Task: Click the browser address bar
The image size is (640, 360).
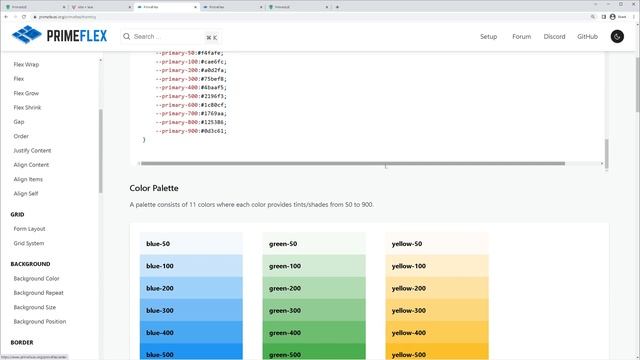Action: point(310,17)
